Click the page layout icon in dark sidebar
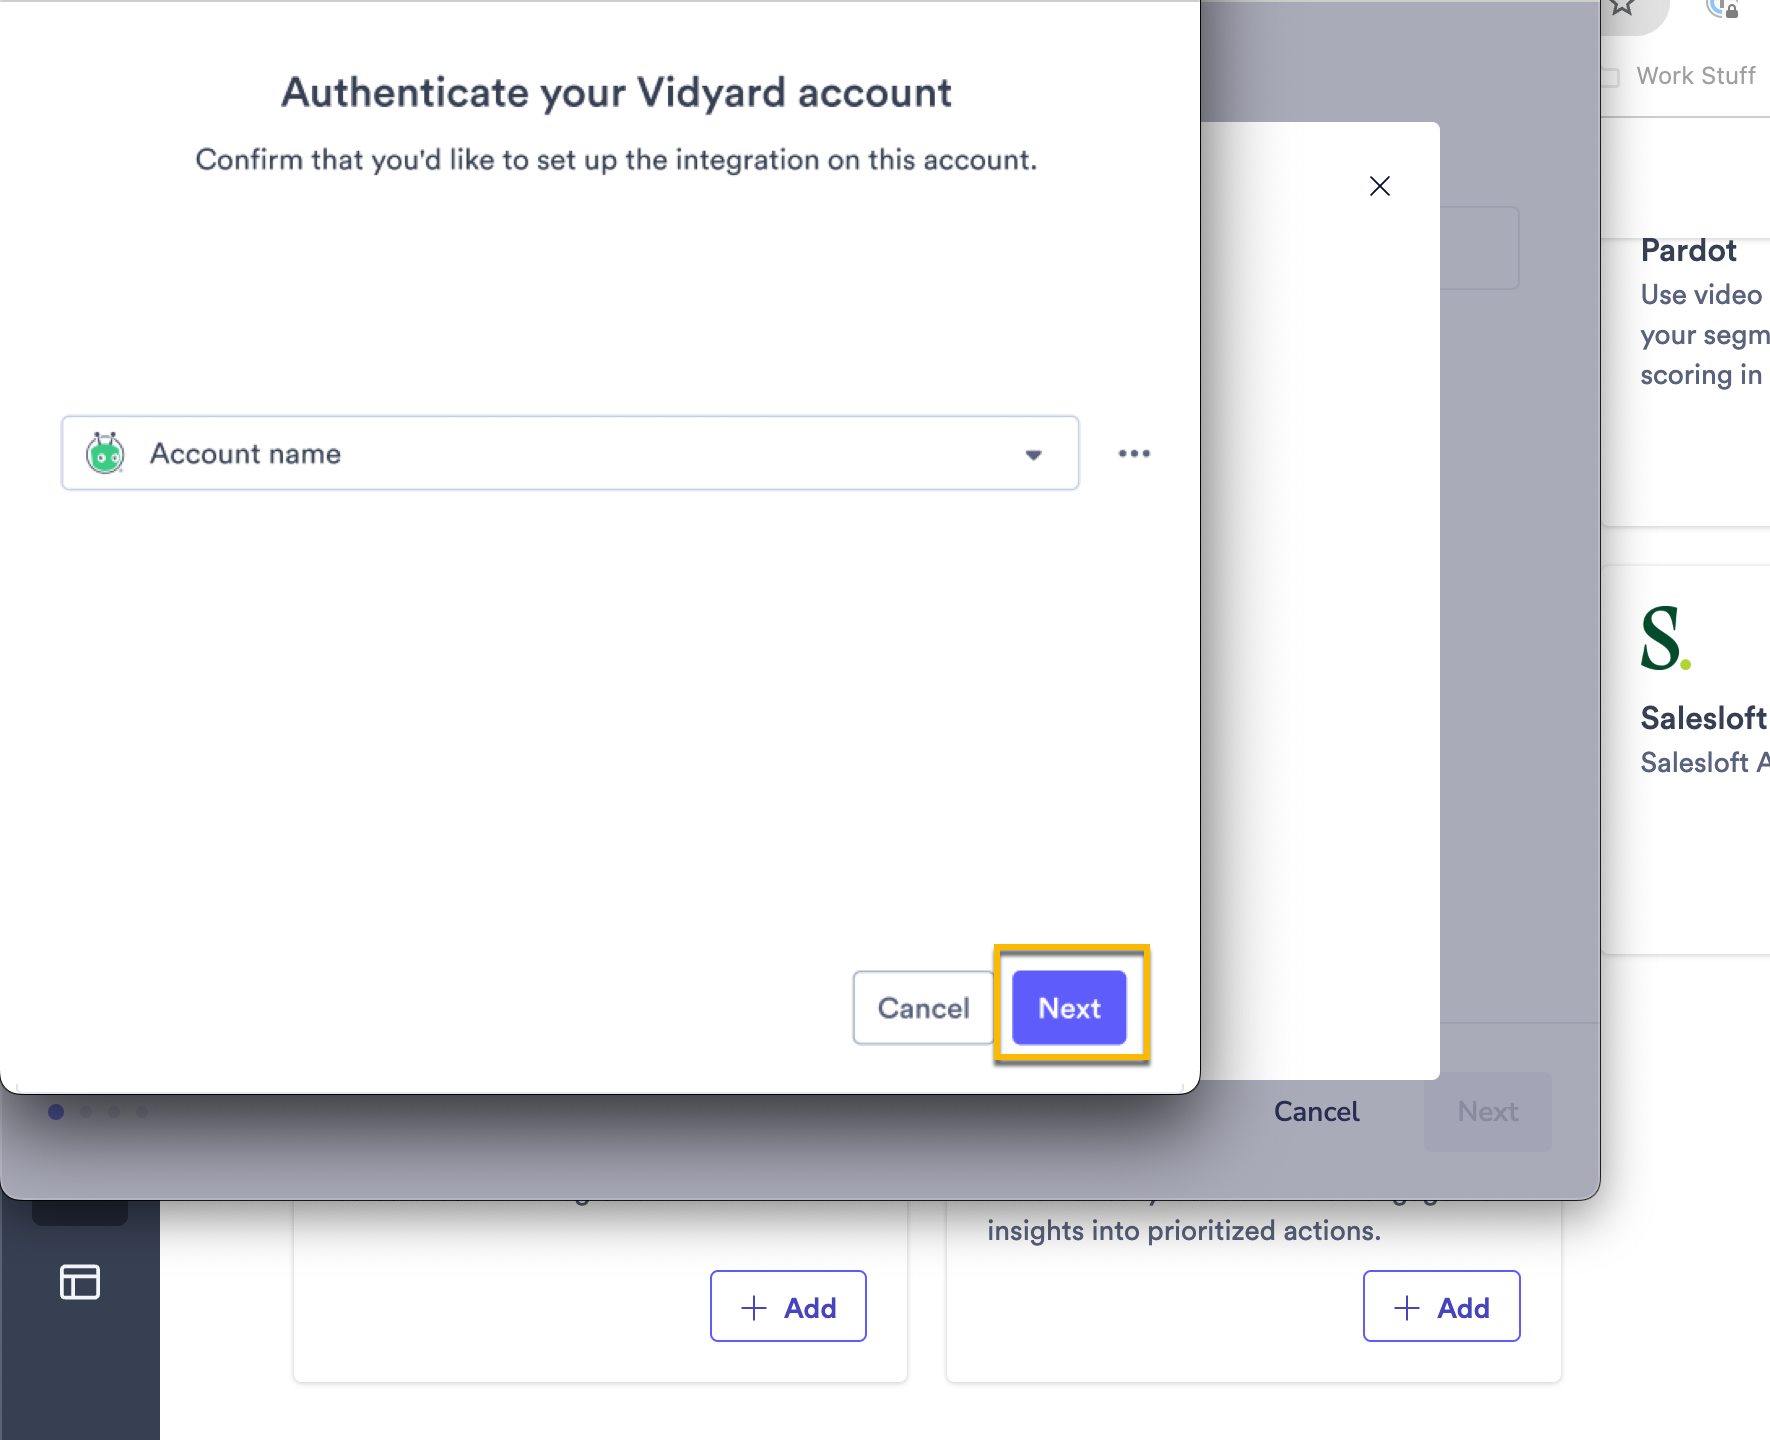Image resolution: width=1770 pixels, height=1440 pixels. (x=80, y=1283)
